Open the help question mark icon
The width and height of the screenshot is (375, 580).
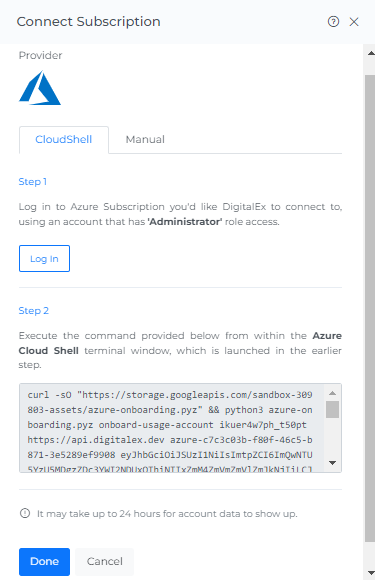click(333, 22)
